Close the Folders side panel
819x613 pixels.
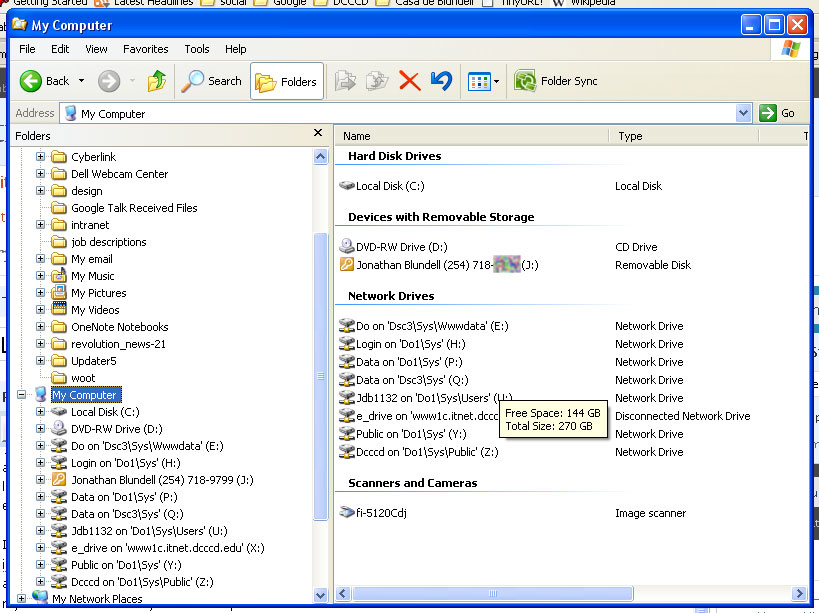(318, 133)
